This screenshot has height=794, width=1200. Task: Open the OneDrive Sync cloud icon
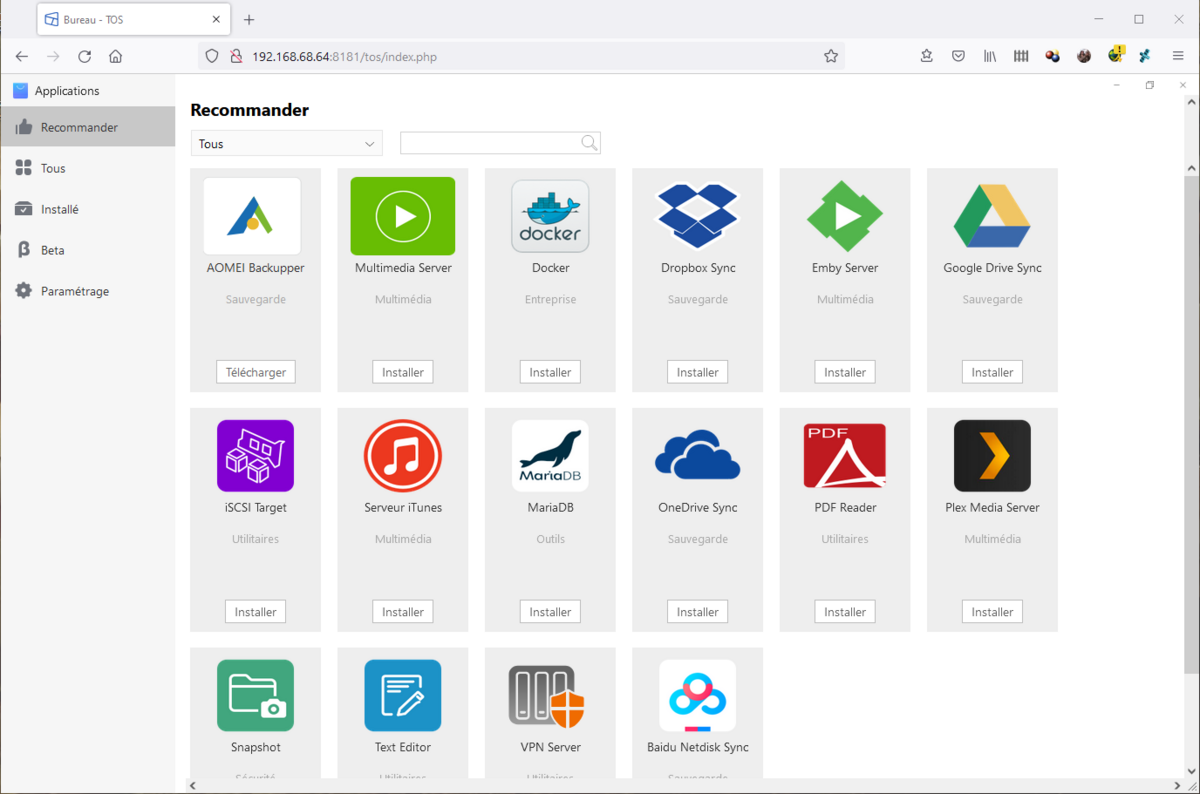[x=697, y=456]
